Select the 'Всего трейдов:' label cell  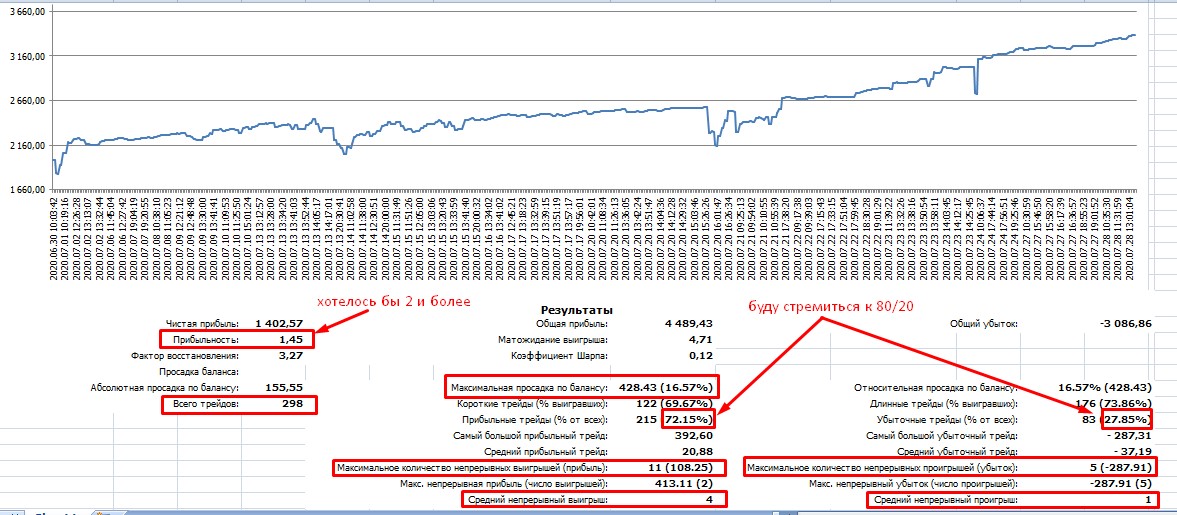pyautogui.click(x=206, y=404)
